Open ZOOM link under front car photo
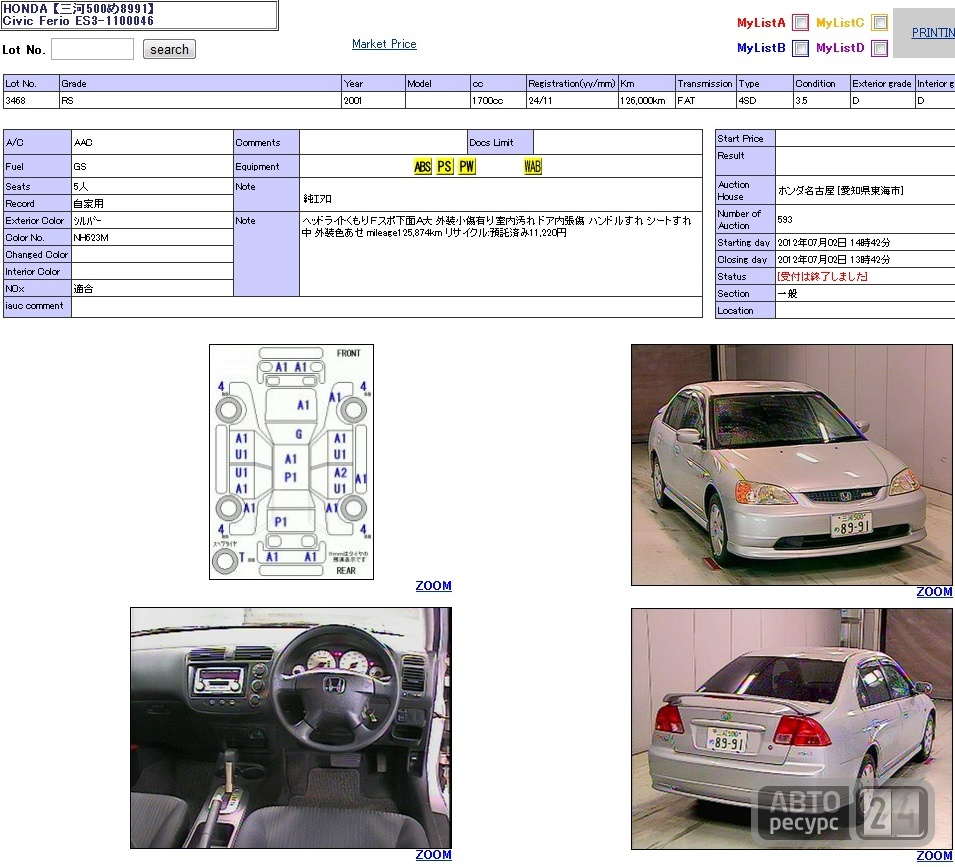 point(934,592)
